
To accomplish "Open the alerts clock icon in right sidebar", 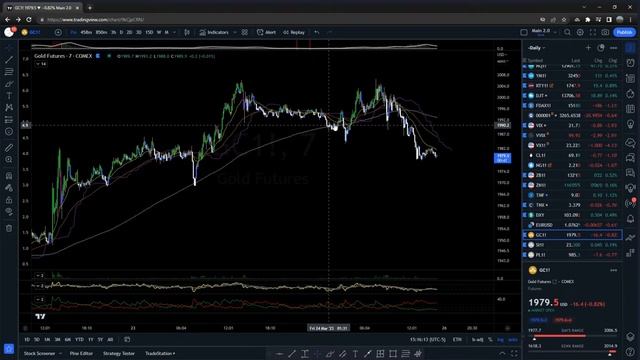I will [631, 63].
